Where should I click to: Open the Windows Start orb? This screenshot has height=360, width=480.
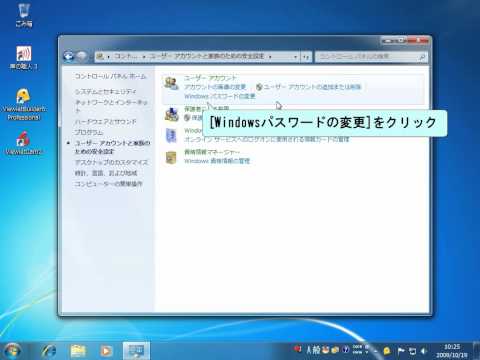click(x=12, y=350)
